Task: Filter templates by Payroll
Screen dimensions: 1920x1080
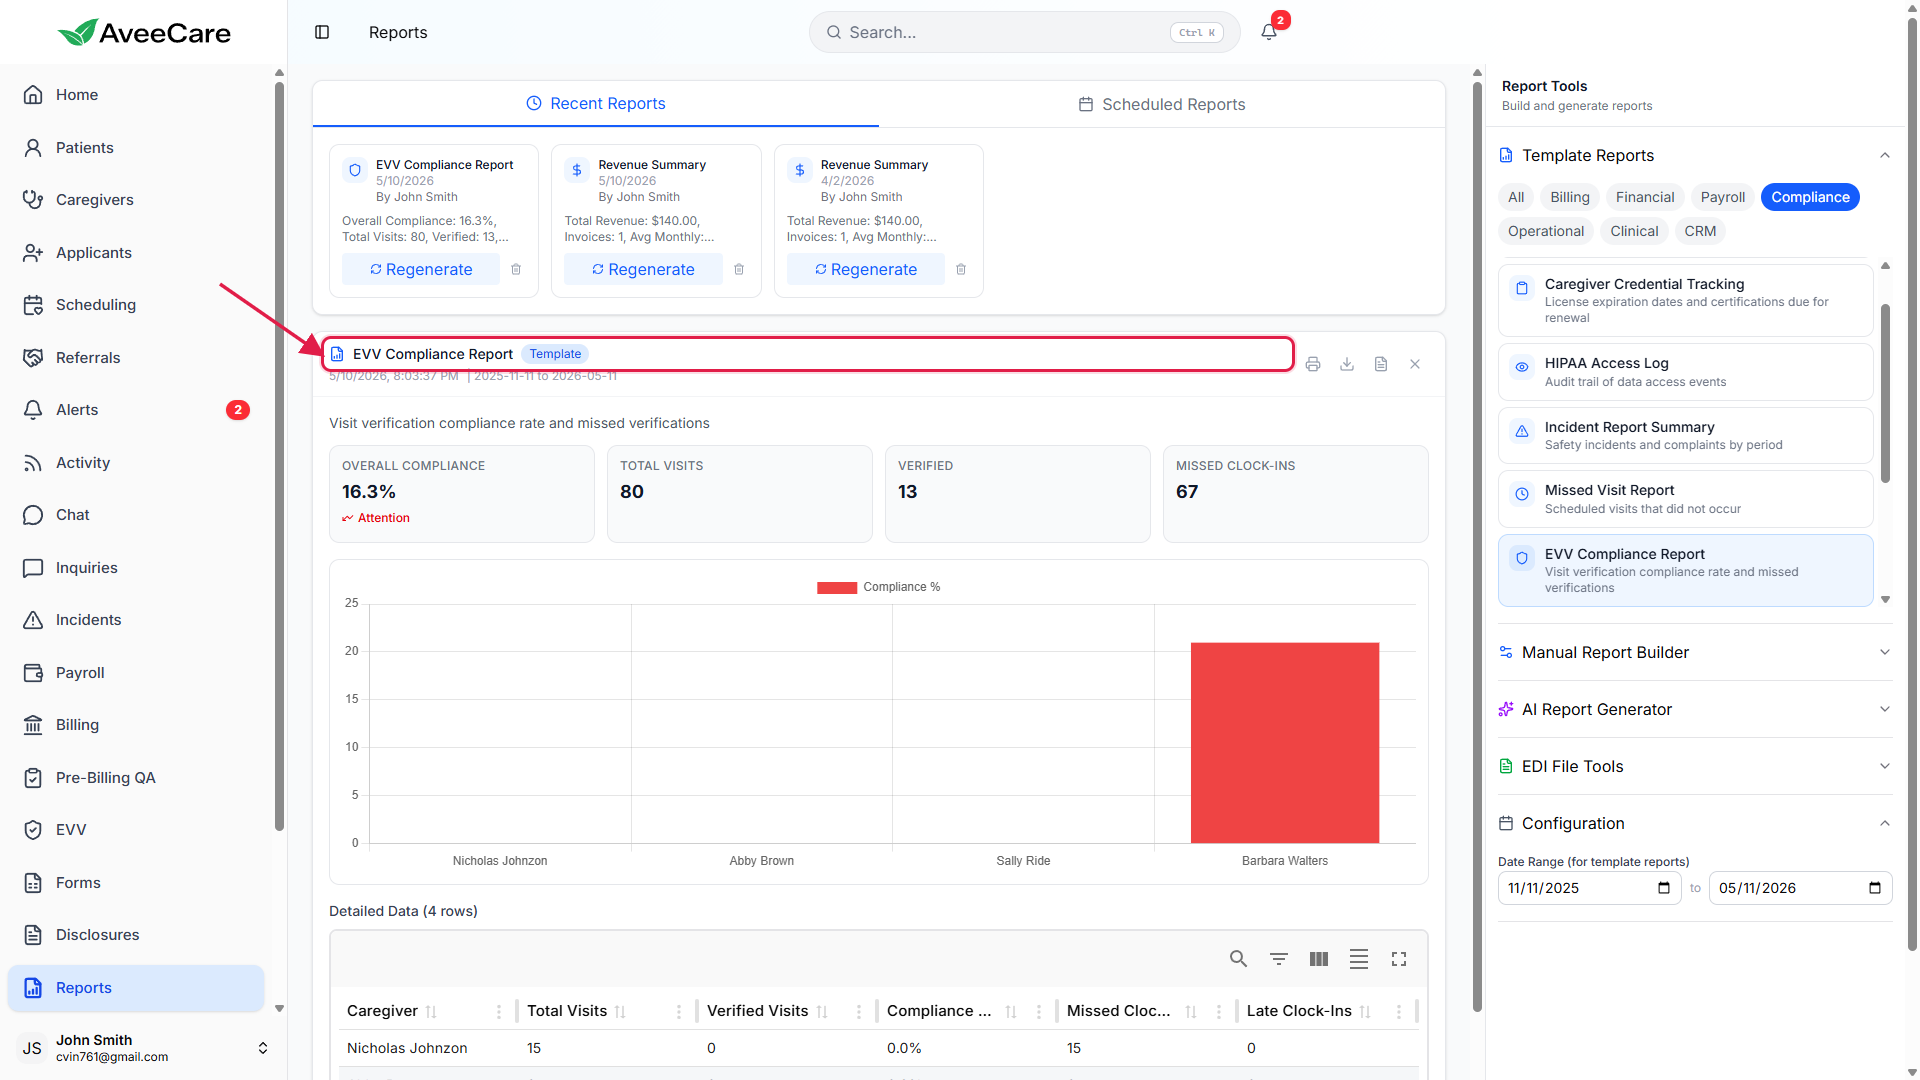Action: pos(1723,197)
